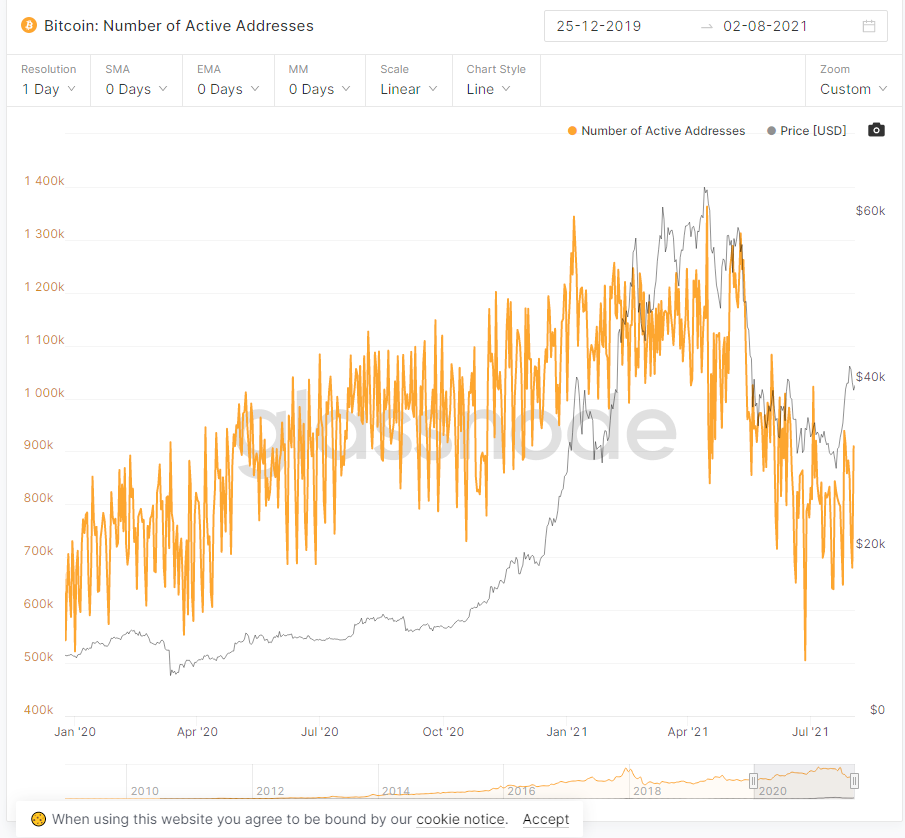The height and width of the screenshot is (838, 905).
Task: Click the 2016 region in navigator timeline
Action: pyautogui.click(x=521, y=791)
